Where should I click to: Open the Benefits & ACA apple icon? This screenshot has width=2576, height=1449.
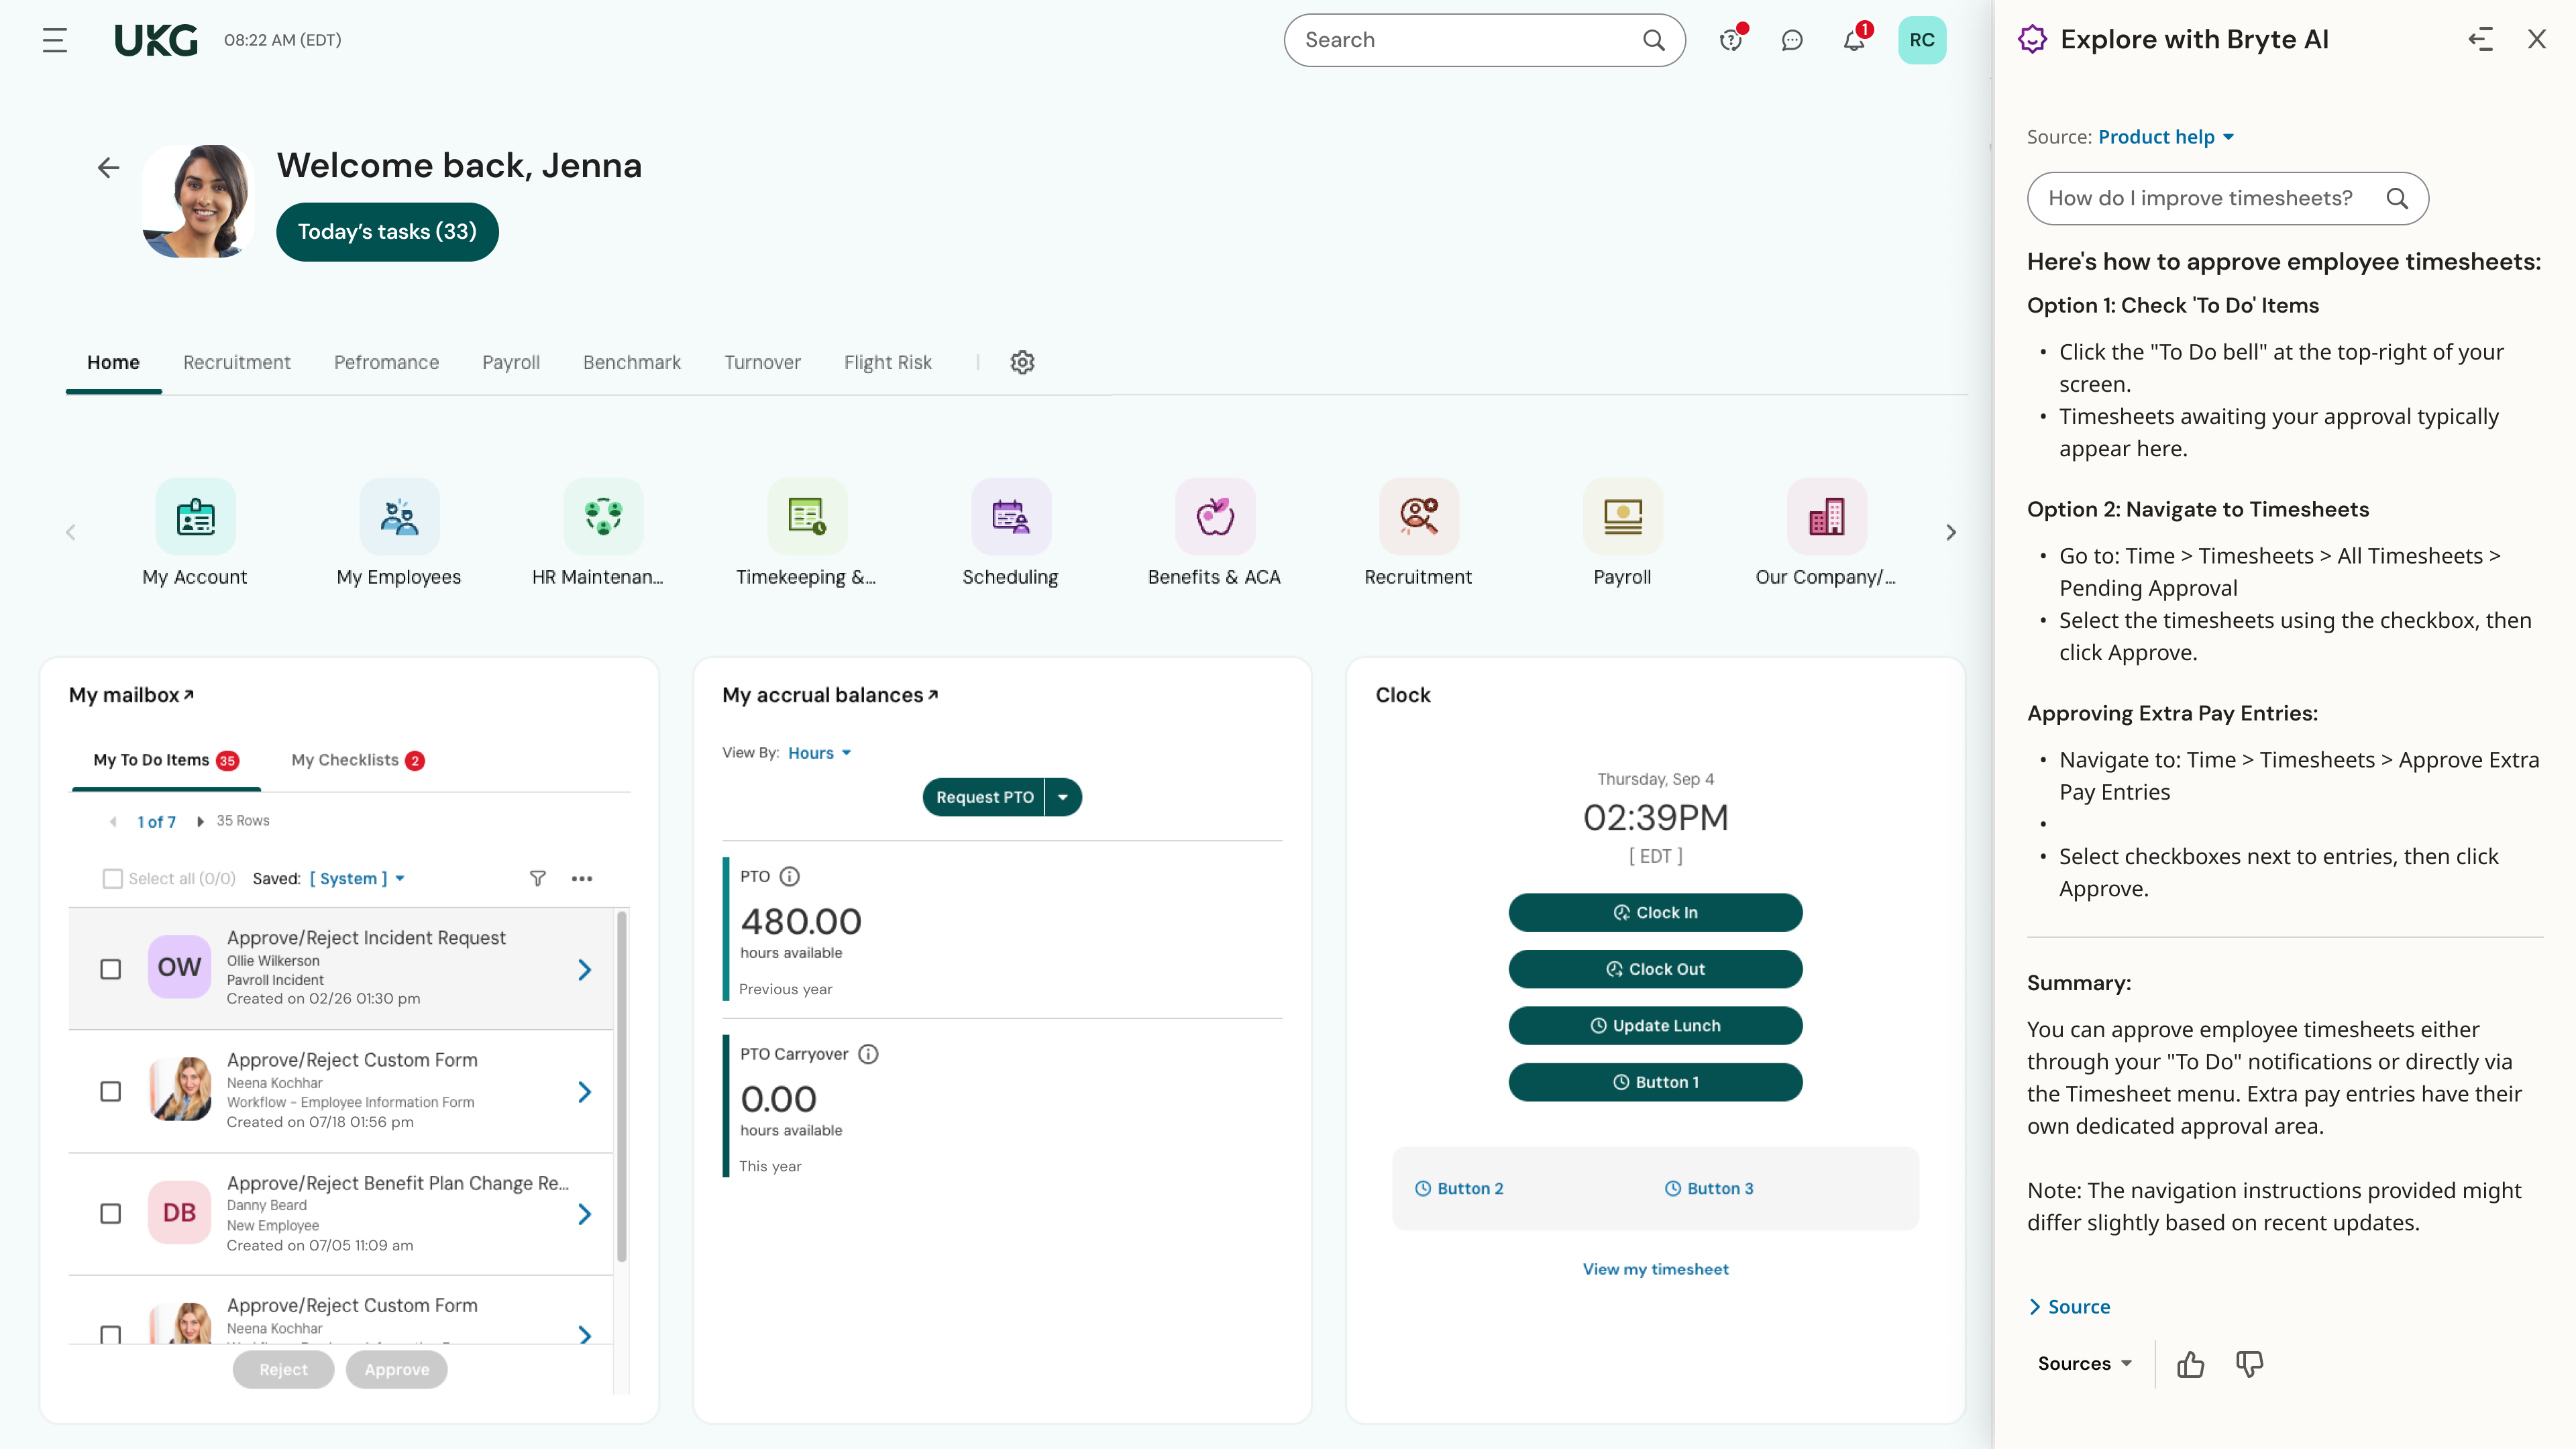point(1215,517)
